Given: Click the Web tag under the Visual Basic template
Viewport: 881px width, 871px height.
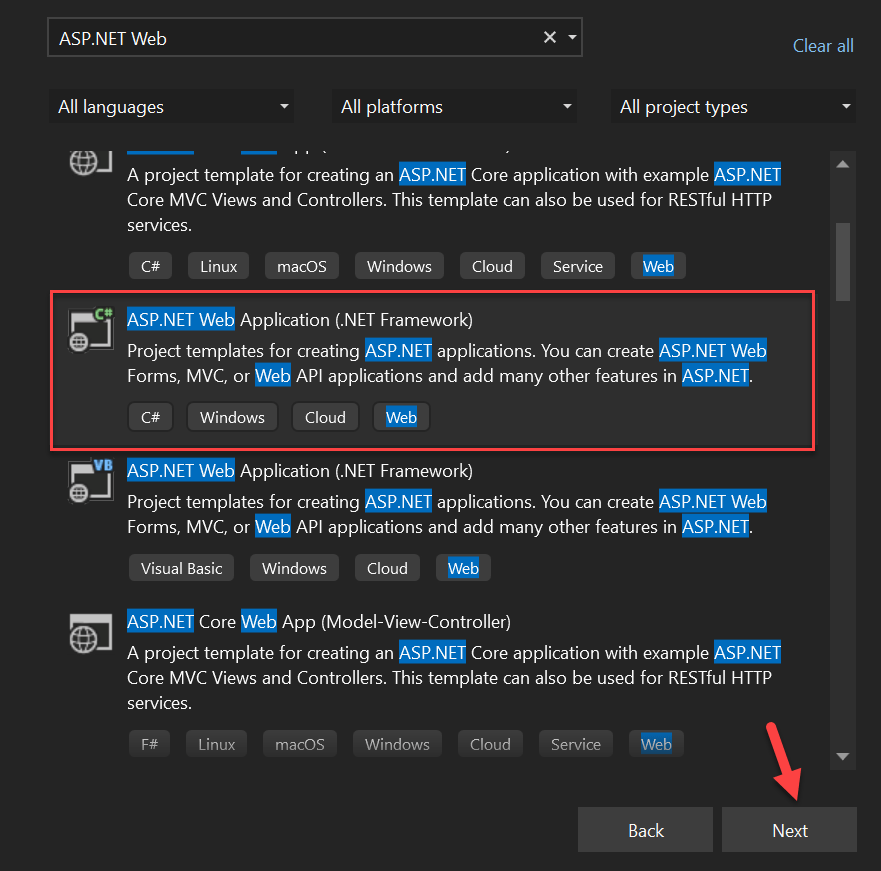Looking at the screenshot, I should [x=463, y=568].
